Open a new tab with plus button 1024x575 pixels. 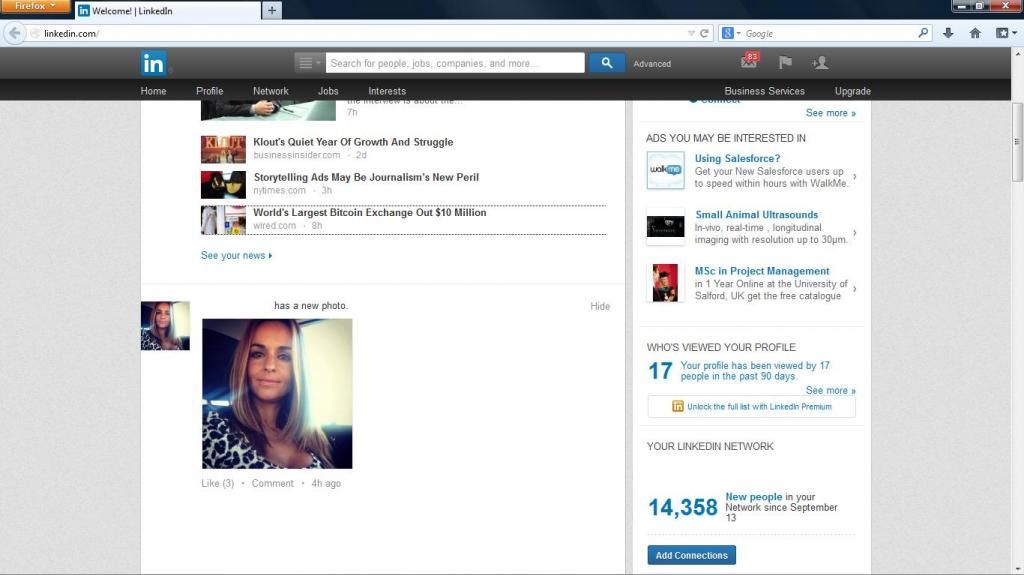click(272, 10)
